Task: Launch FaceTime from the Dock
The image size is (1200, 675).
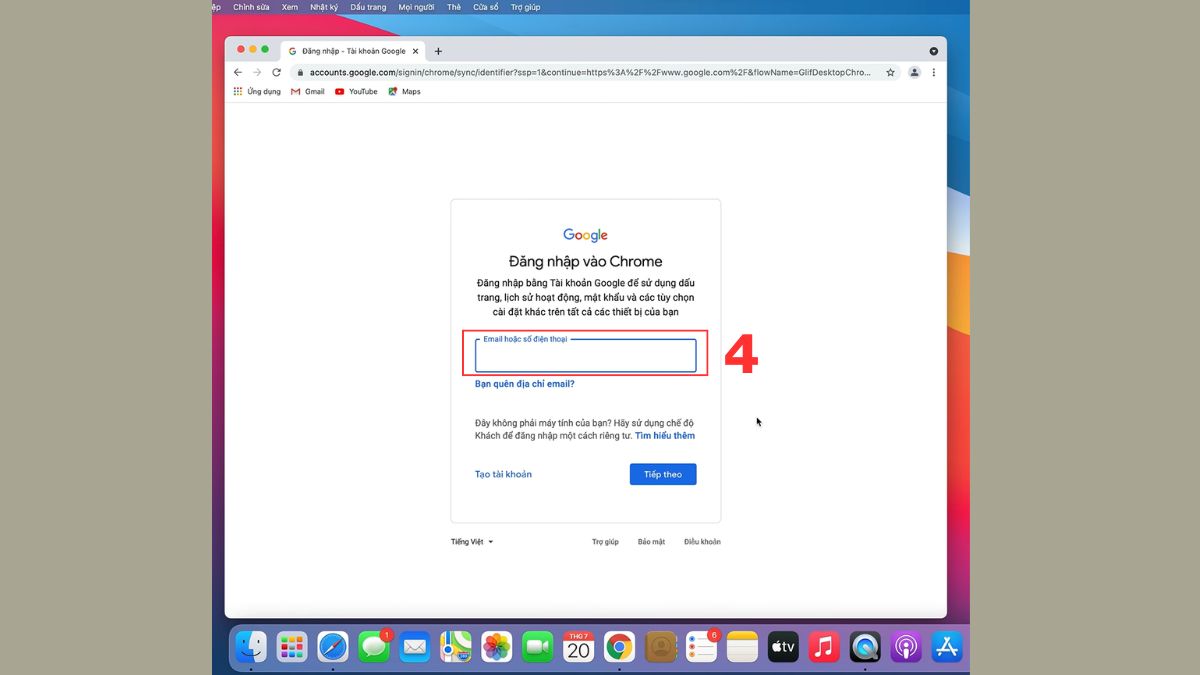Action: point(538,647)
